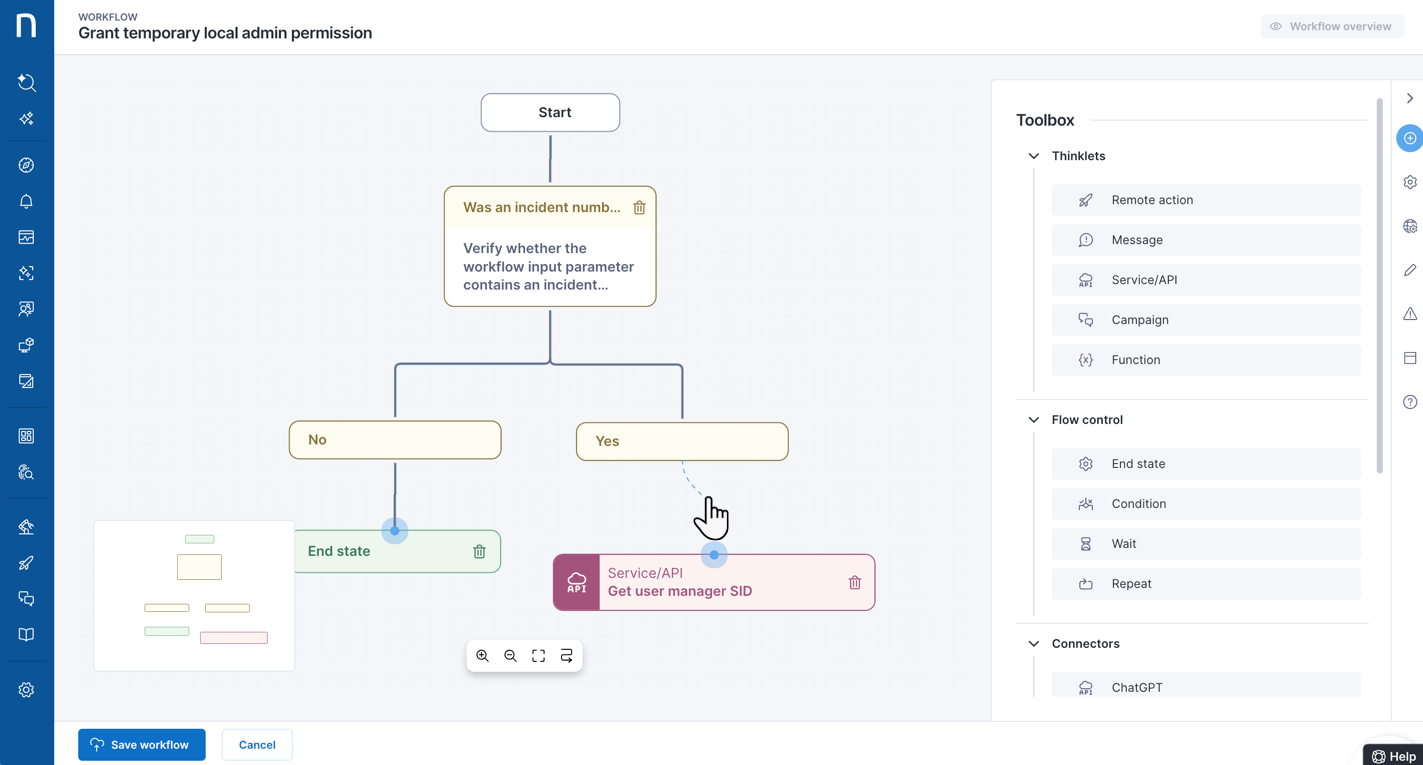The height and width of the screenshot is (765, 1423).
Task: Click the workflow minimap thumbnail
Action: pyautogui.click(x=194, y=595)
